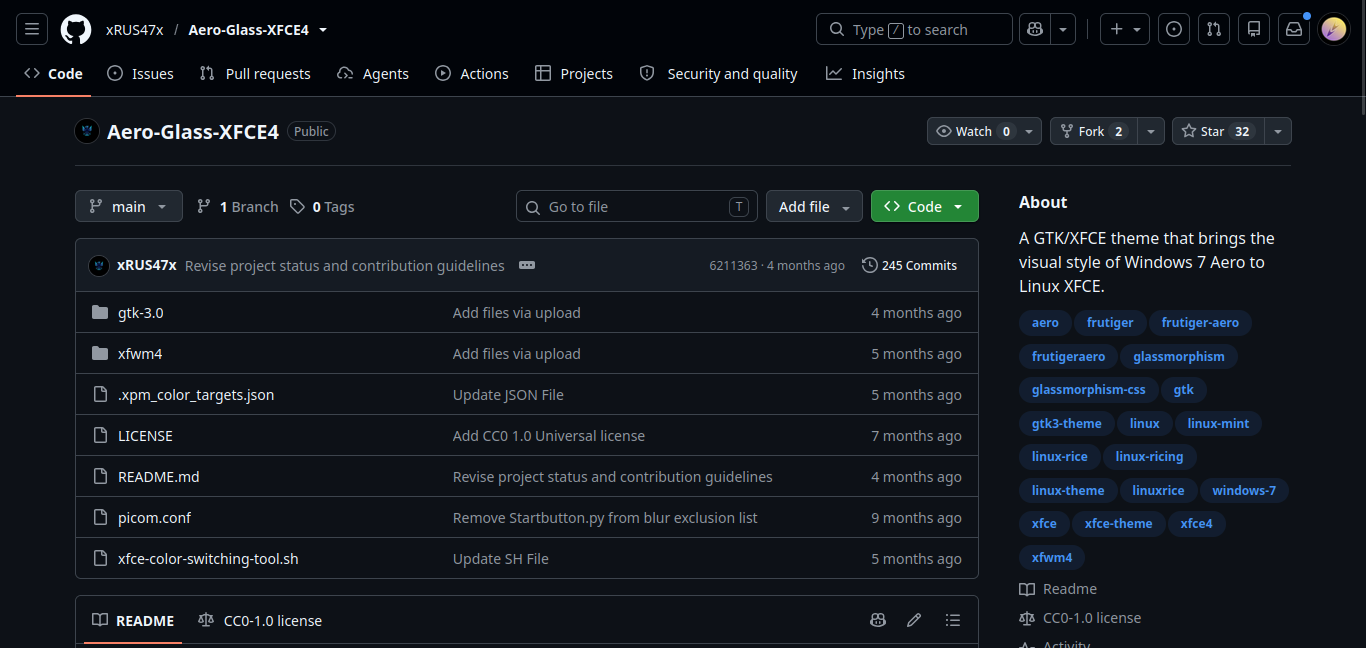Image resolution: width=1366 pixels, height=648 pixels.
Task: Expand the Star lists dropdown arrow
Action: pyautogui.click(x=1278, y=131)
